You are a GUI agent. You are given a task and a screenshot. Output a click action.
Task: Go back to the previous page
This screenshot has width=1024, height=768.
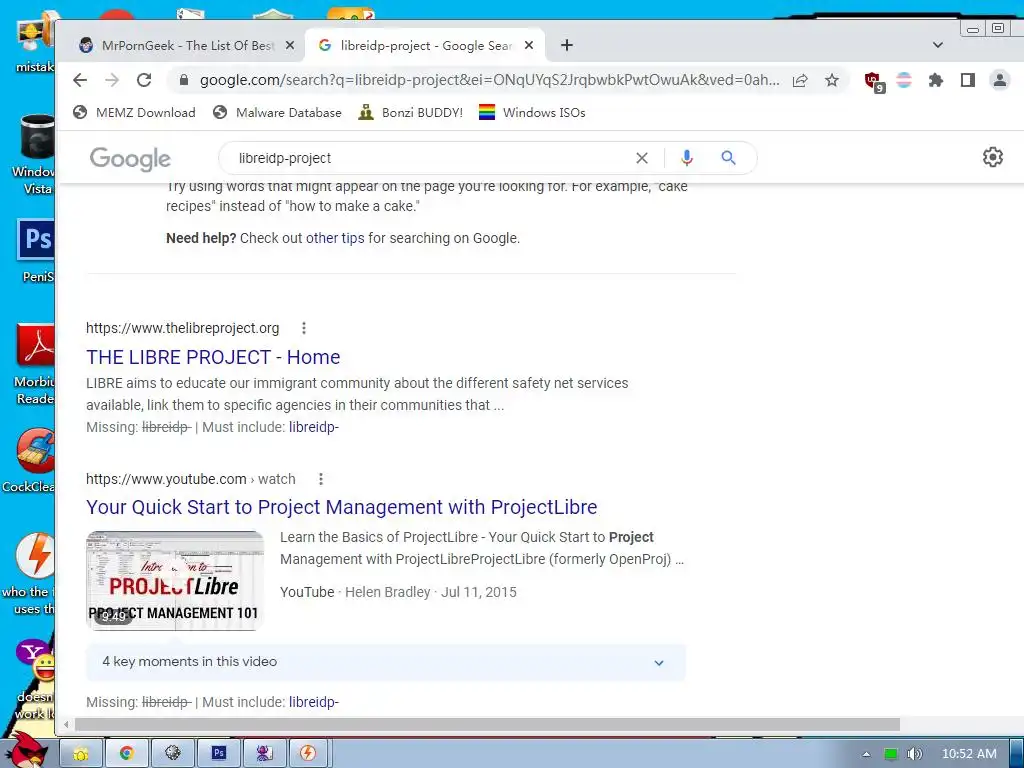(x=80, y=80)
